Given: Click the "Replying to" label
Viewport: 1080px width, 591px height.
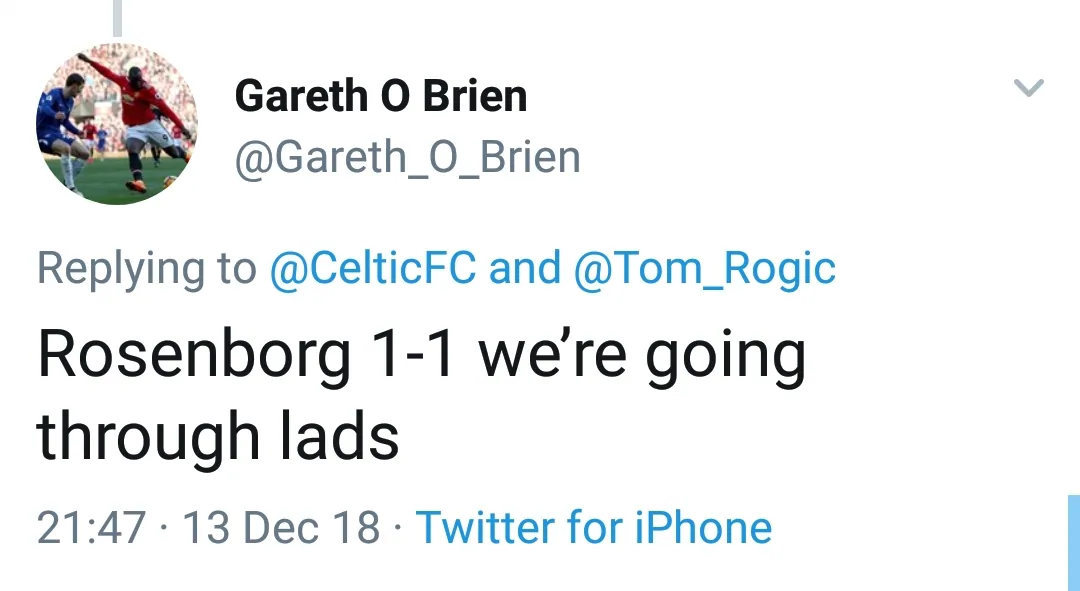Looking at the screenshot, I should coord(146,268).
